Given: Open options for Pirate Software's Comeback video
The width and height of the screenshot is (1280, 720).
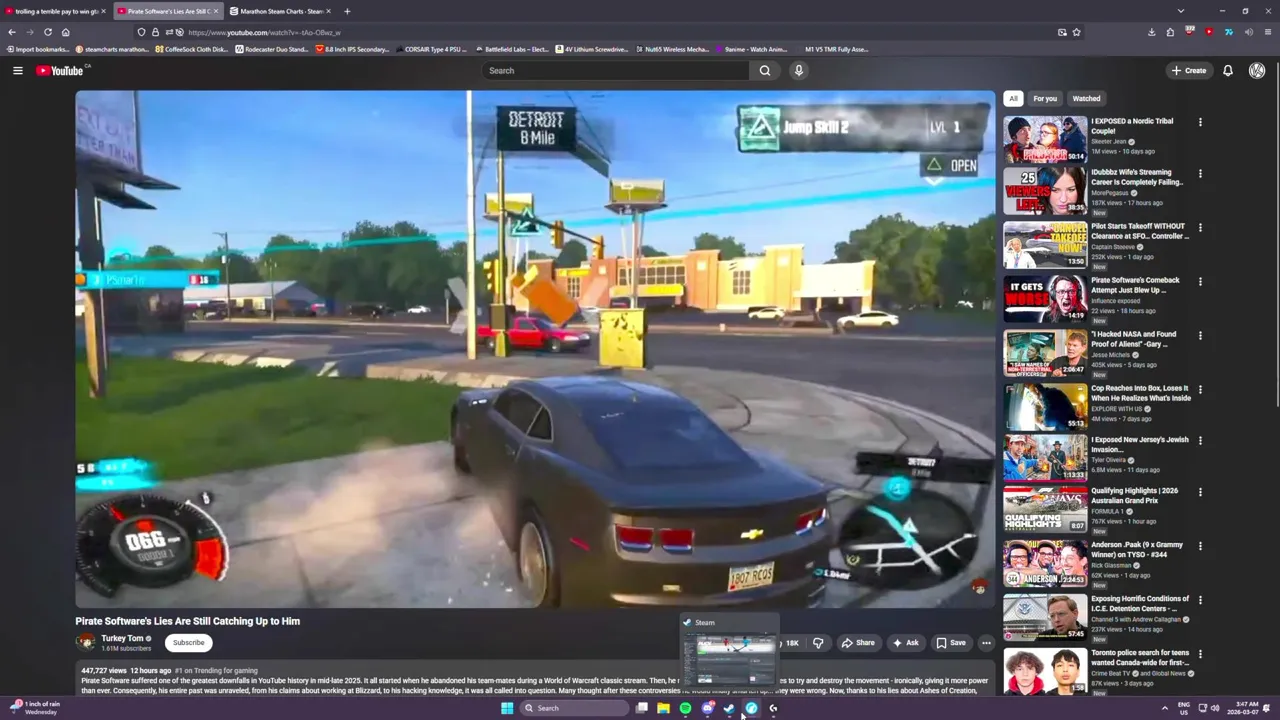Looking at the screenshot, I should point(1200,281).
